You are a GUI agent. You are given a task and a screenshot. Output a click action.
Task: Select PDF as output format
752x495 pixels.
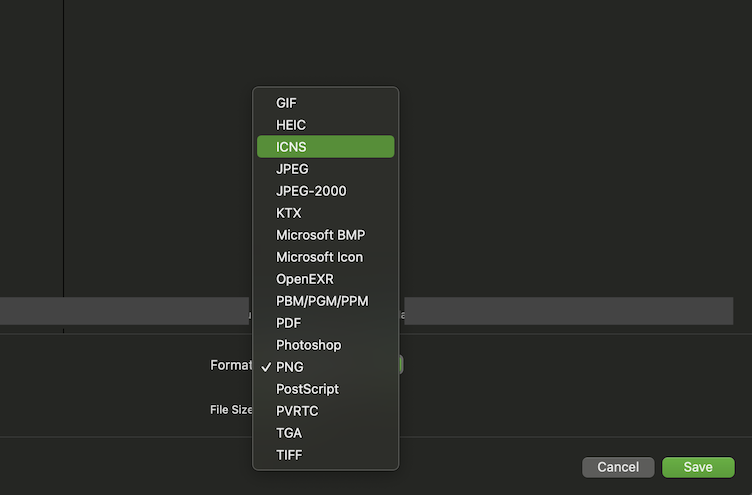288,323
